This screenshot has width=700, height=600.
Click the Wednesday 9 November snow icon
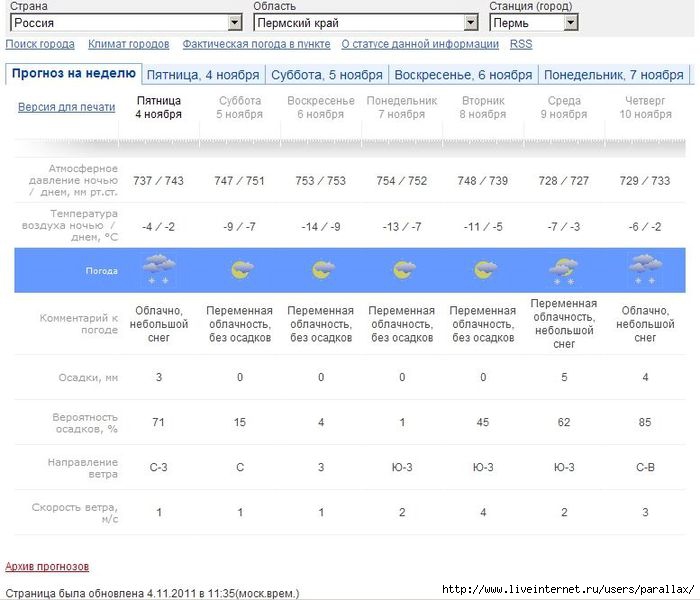click(563, 271)
